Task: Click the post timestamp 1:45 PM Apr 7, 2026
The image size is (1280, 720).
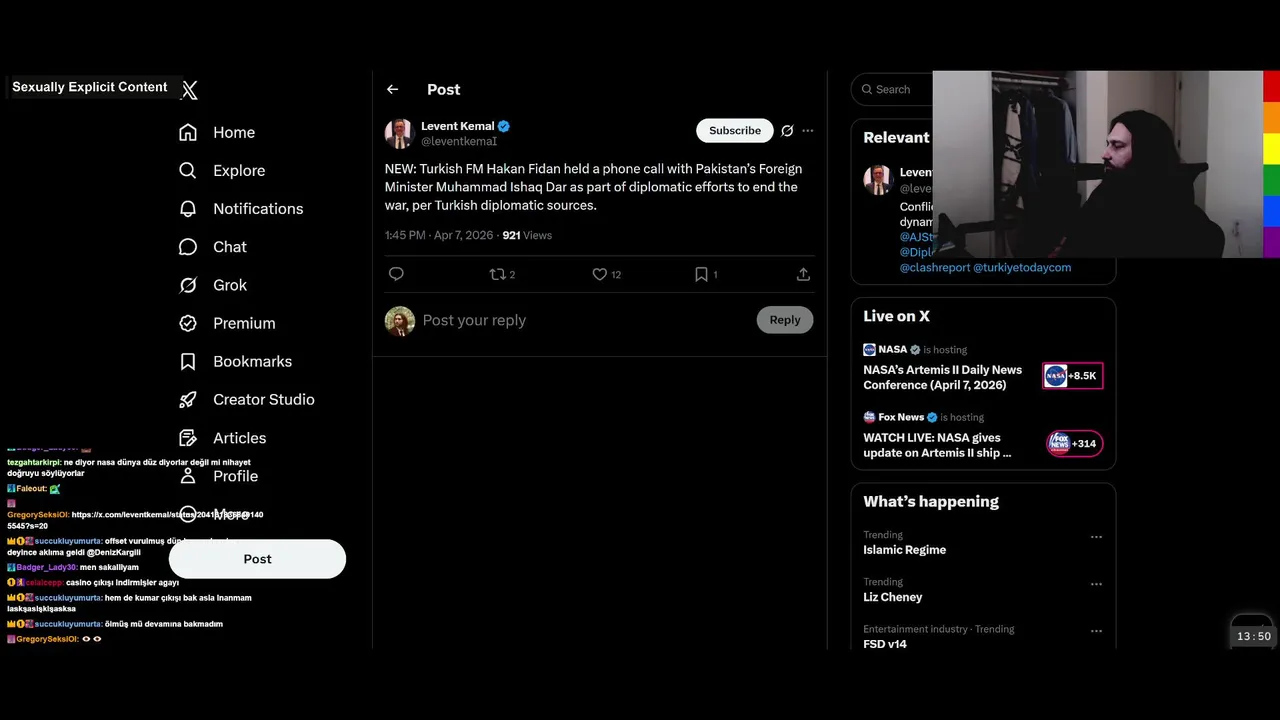Action: coord(439,235)
